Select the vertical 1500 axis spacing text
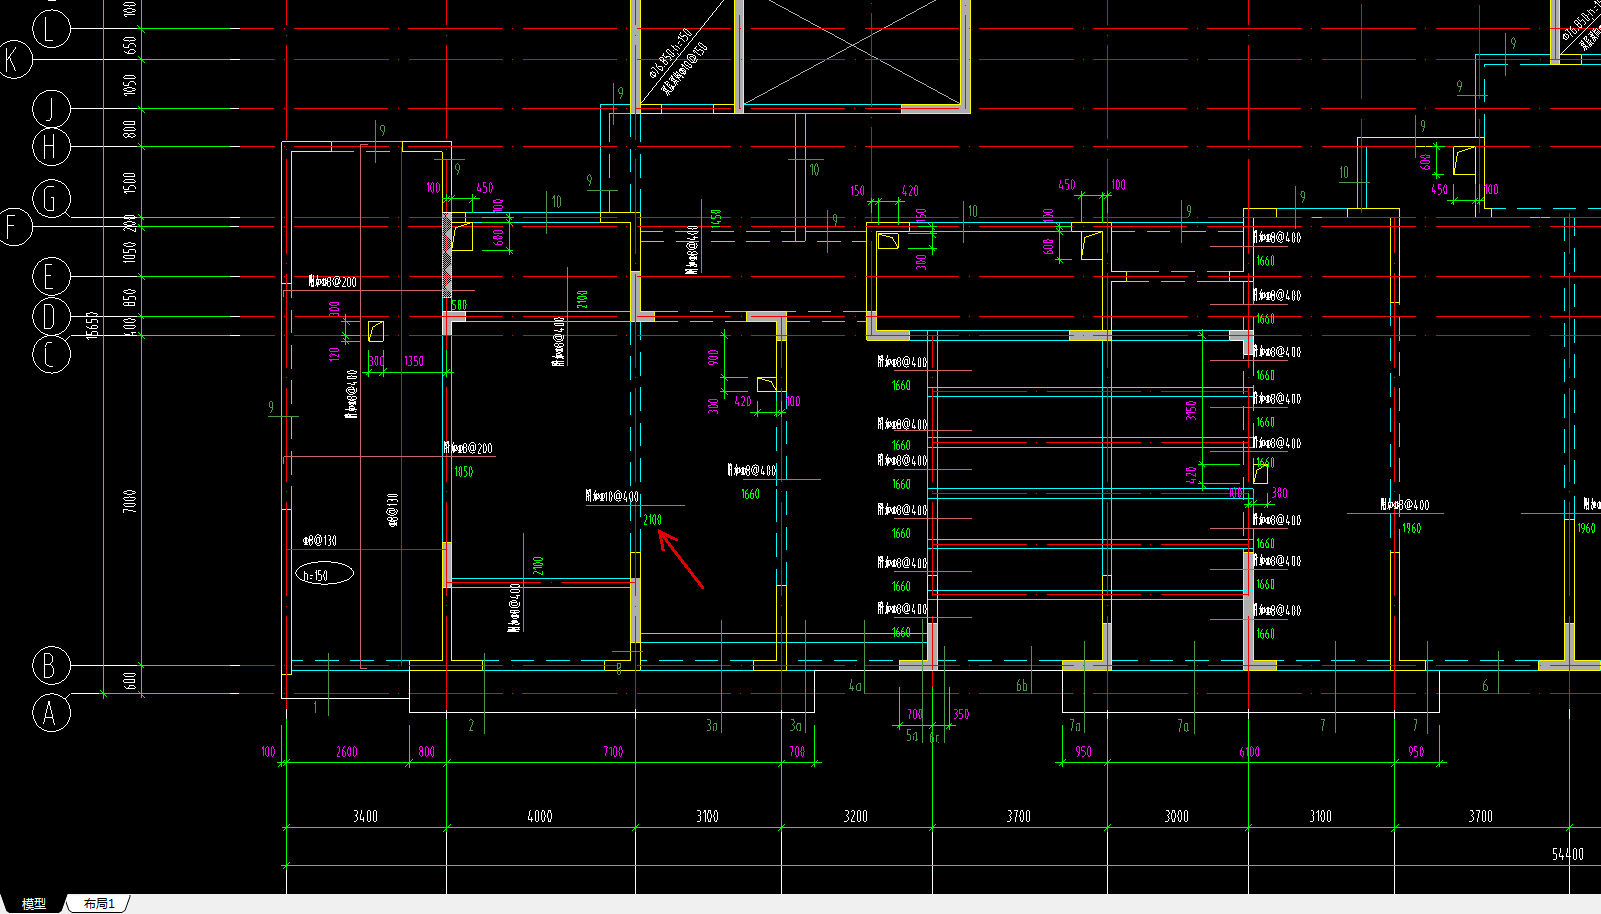1601x914 pixels. pyautogui.click(x=130, y=183)
